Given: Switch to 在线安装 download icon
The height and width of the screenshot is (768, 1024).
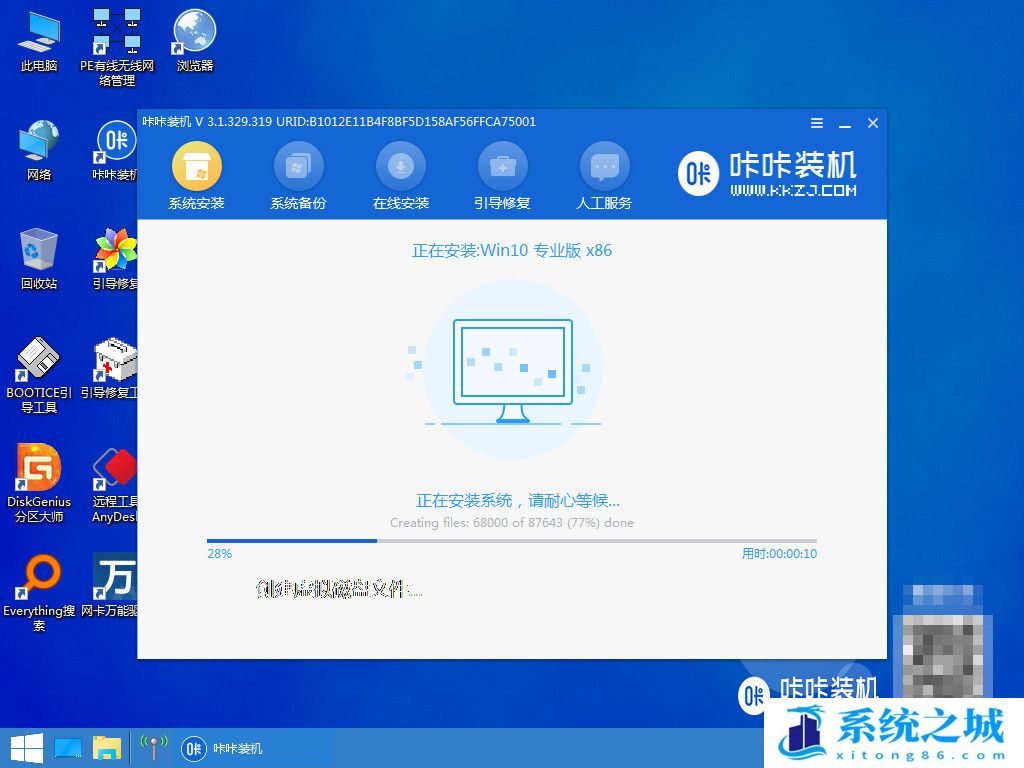Looking at the screenshot, I should tap(400, 167).
